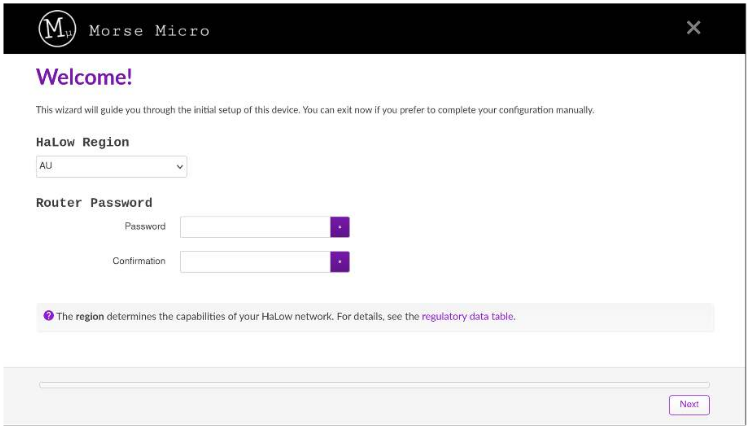
Task: Reveal the Password field contents
Action: point(340,227)
